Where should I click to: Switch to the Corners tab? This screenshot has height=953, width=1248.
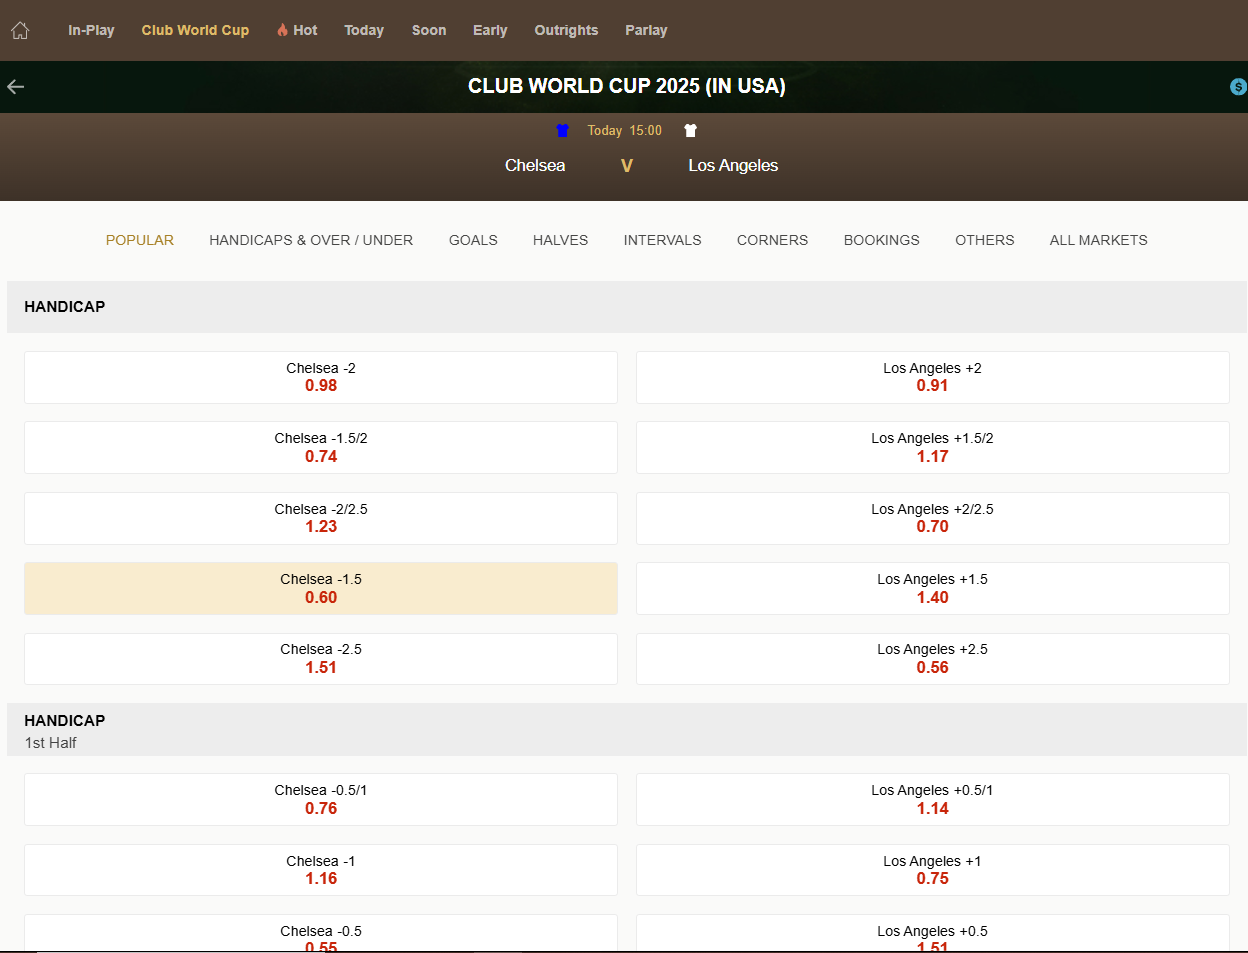pyautogui.click(x=772, y=240)
